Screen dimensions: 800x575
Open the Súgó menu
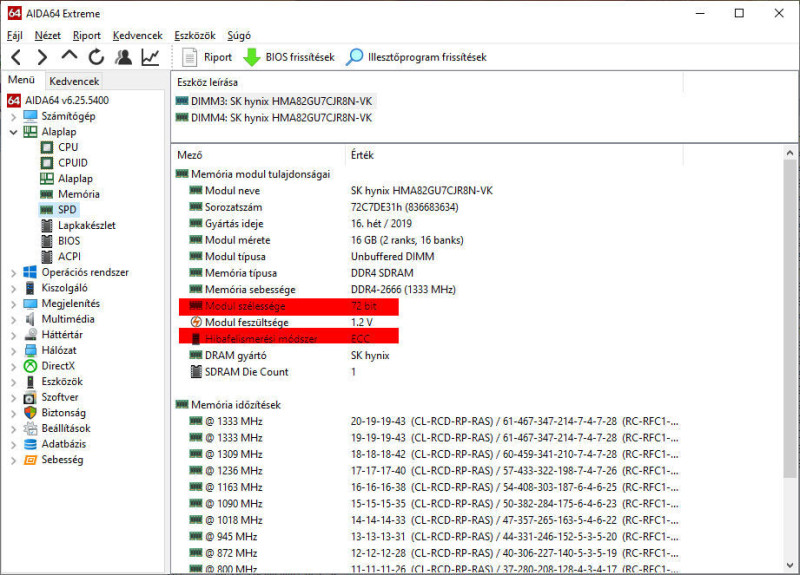pos(239,35)
